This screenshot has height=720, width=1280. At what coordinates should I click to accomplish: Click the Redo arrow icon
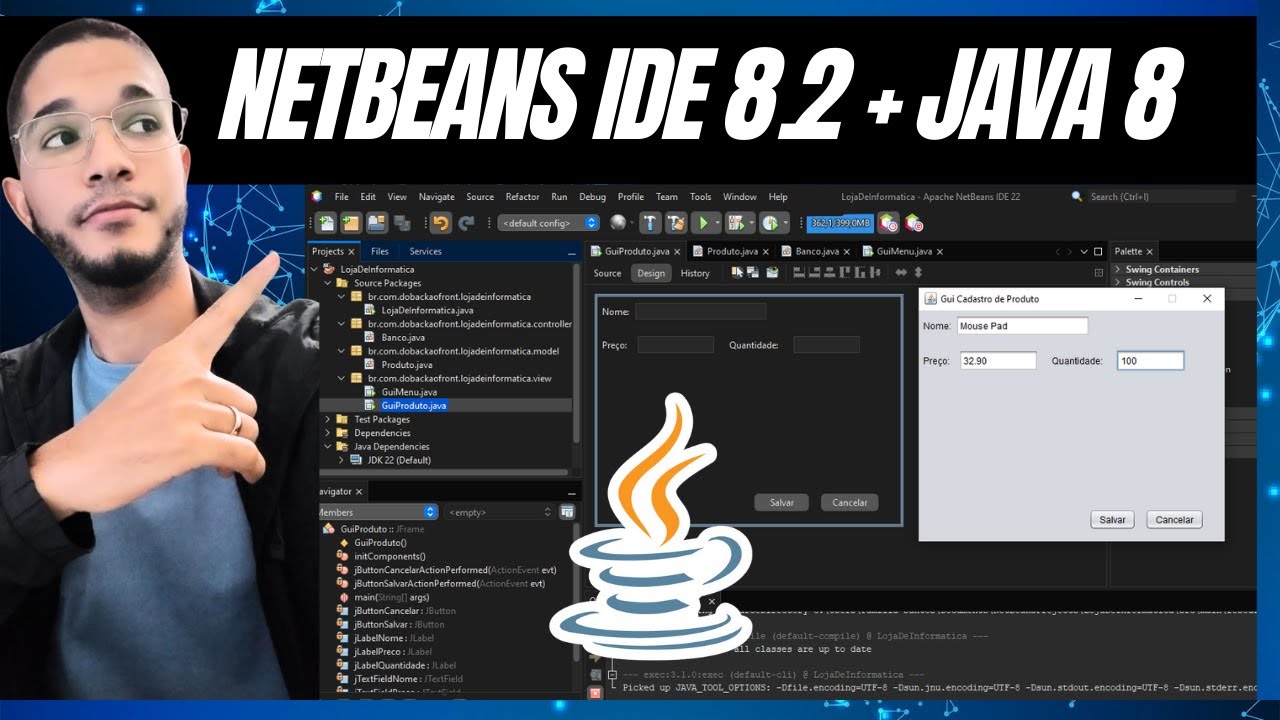(x=467, y=223)
